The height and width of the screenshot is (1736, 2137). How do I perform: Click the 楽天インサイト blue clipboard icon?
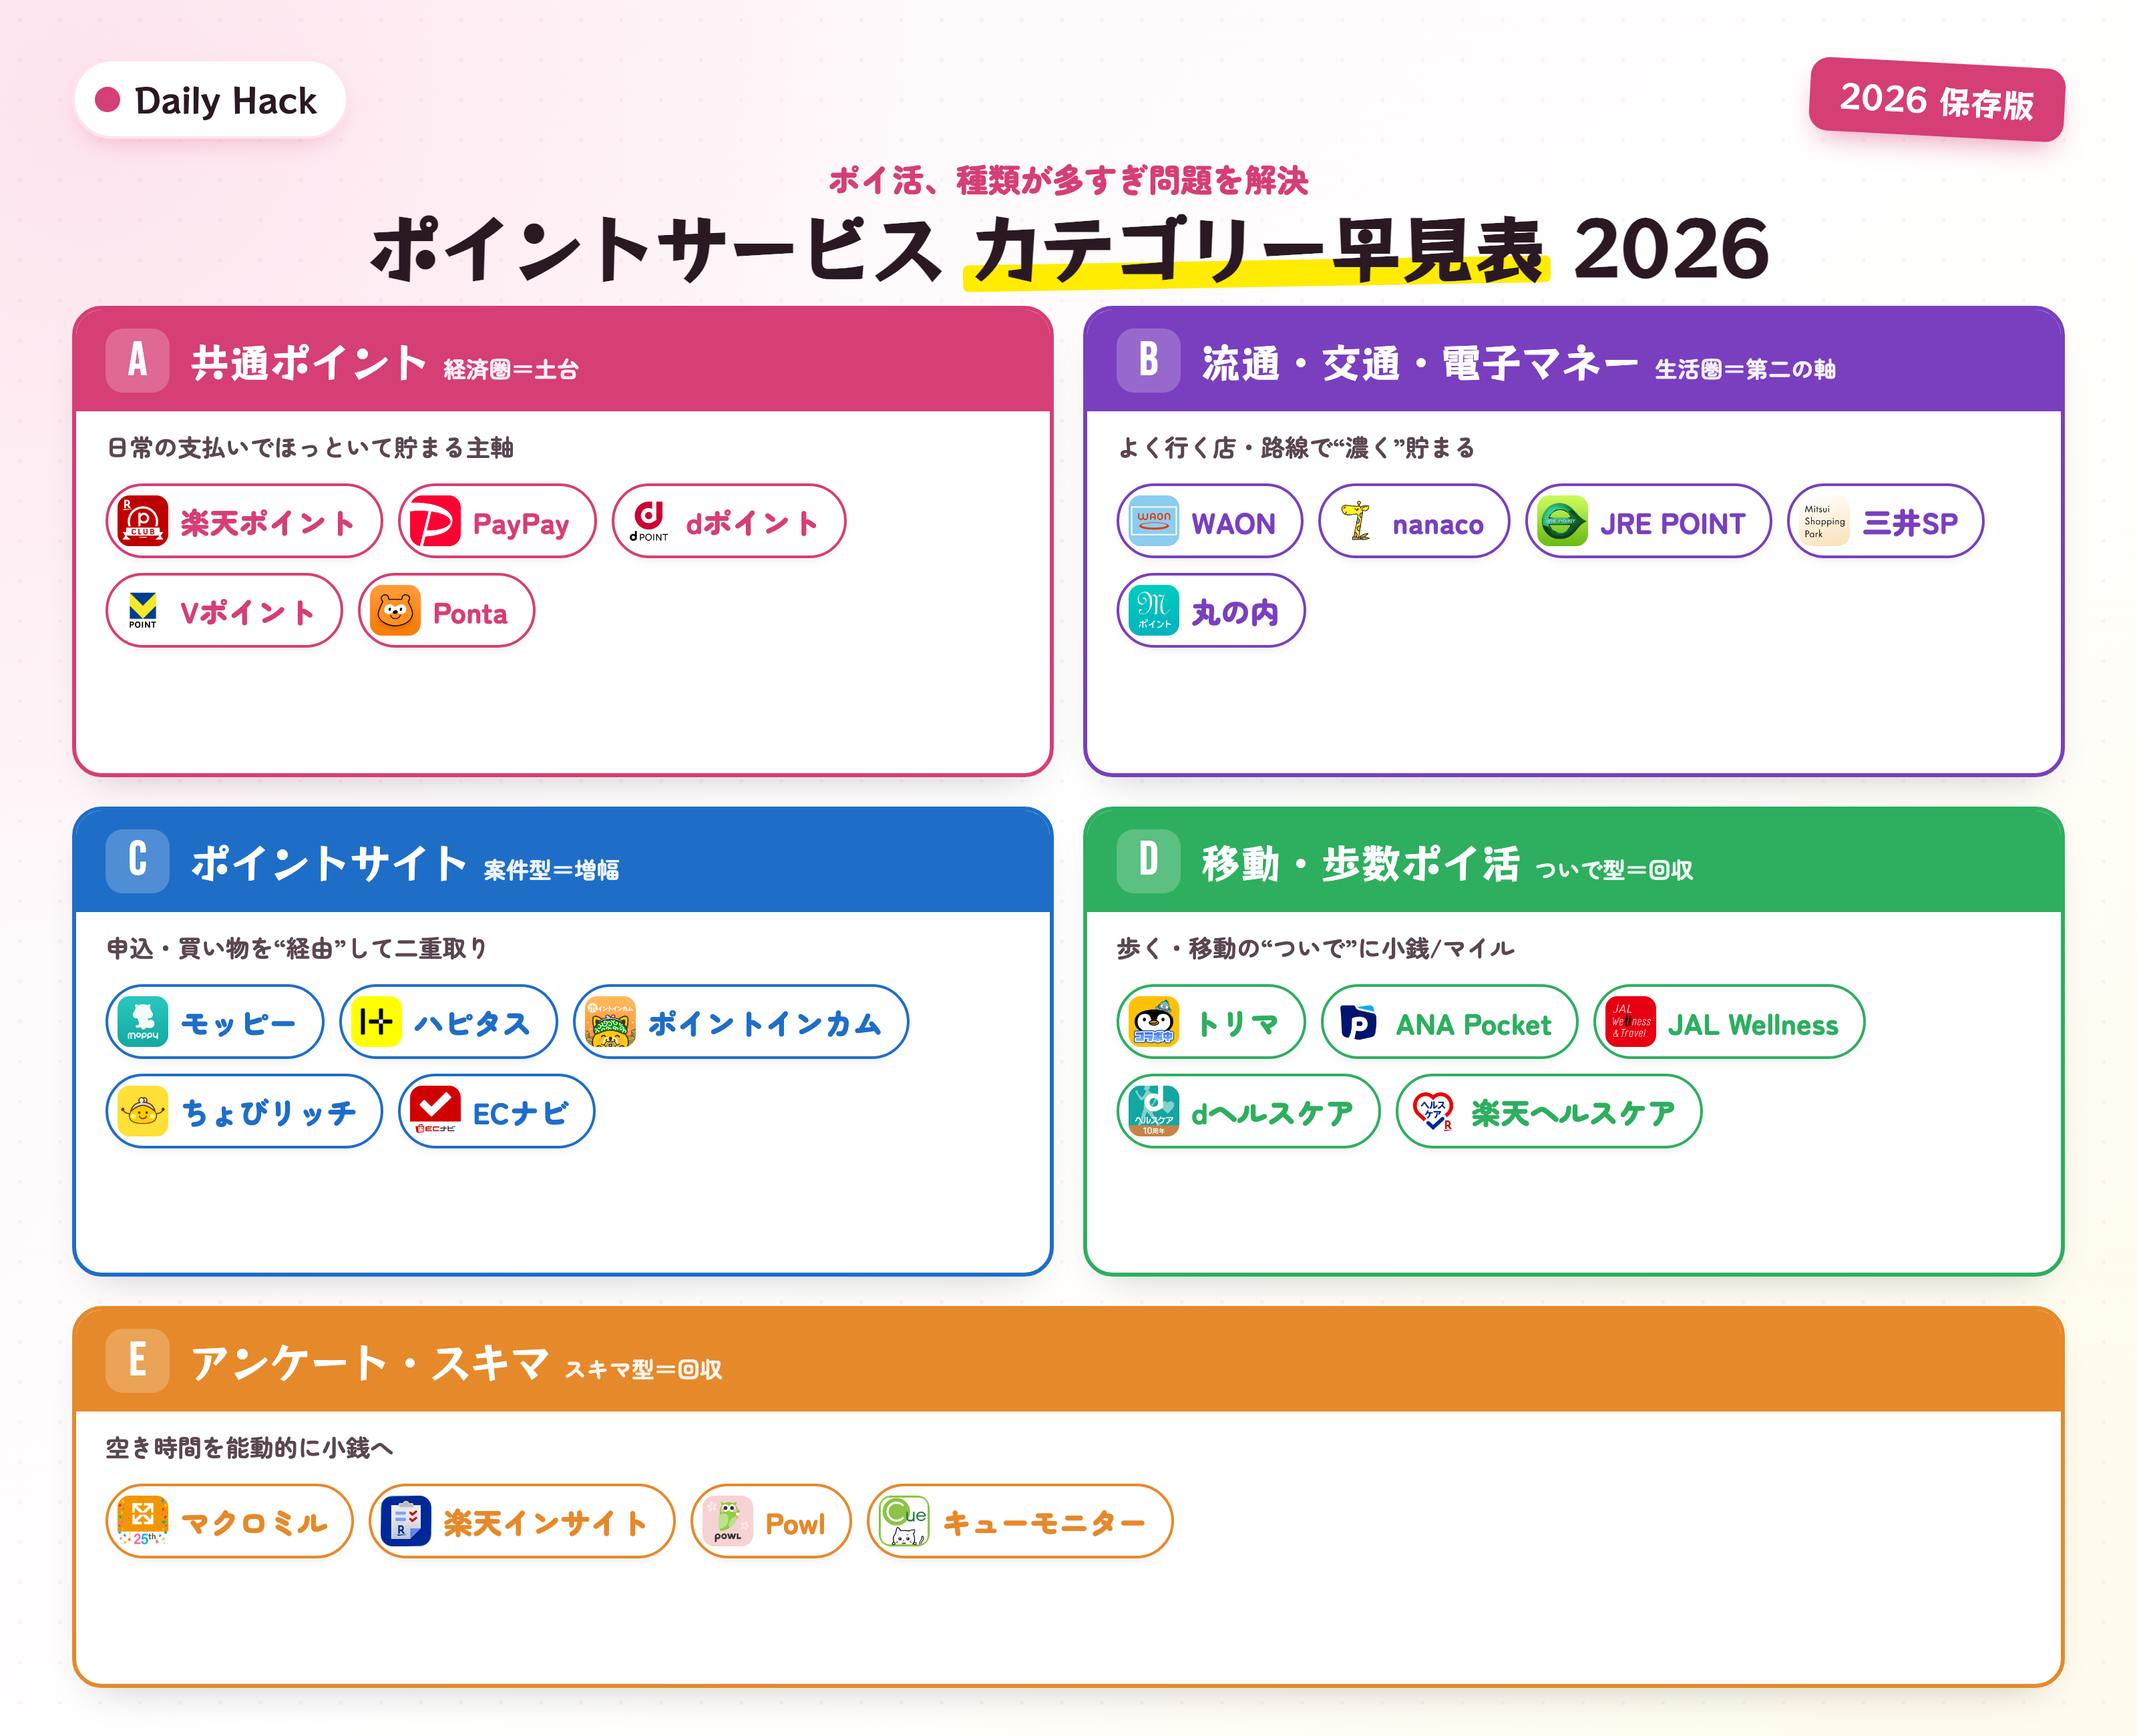pyautogui.click(x=406, y=1522)
